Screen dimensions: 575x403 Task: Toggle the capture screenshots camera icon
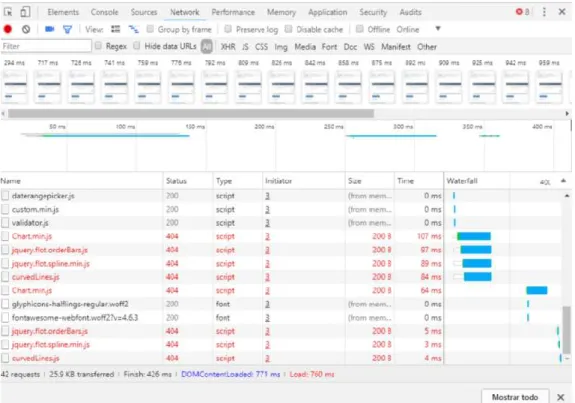click(50, 29)
